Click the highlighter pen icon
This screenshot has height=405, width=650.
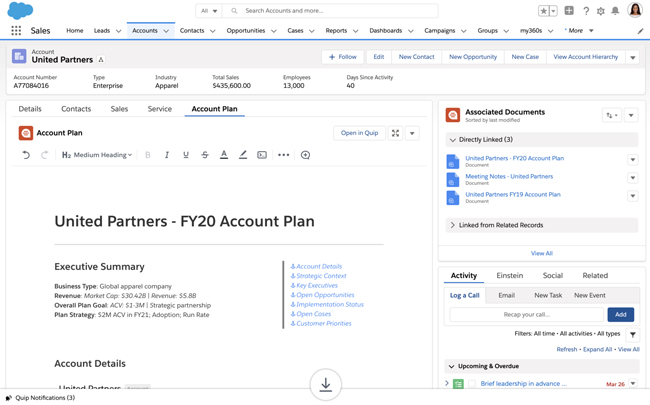pyautogui.click(x=243, y=155)
